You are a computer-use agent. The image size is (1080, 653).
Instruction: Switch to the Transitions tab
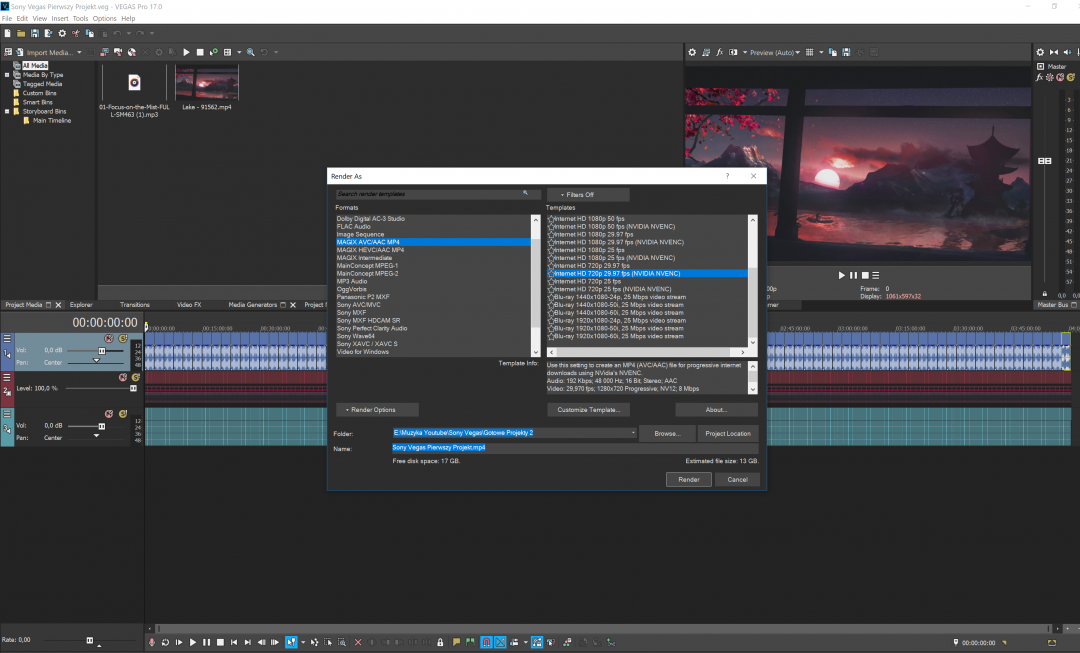pos(134,305)
